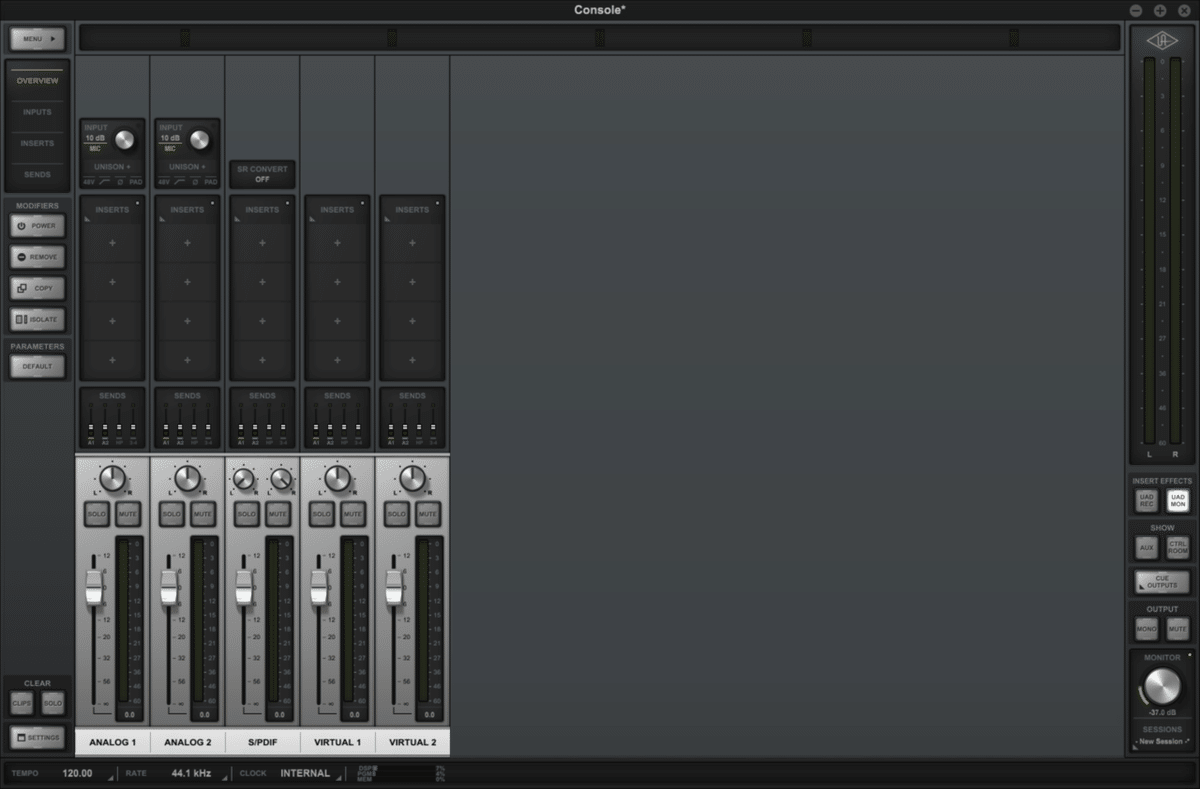Switch to the OVERVIEW view
1200x789 pixels.
(x=37, y=80)
